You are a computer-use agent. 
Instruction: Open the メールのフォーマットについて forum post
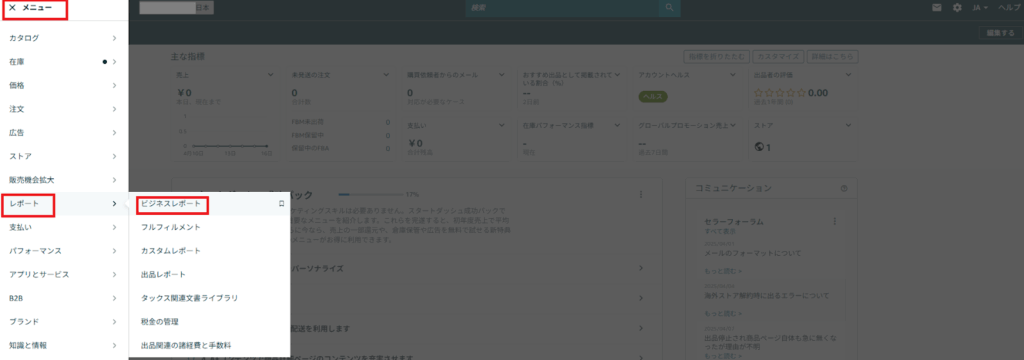pyautogui.click(x=752, y=253)
